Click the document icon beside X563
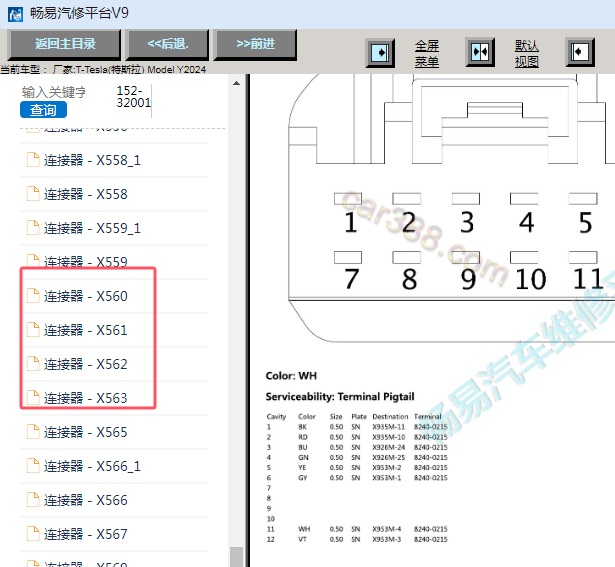Viewport: 615px width, 567px height. point(33,398)
